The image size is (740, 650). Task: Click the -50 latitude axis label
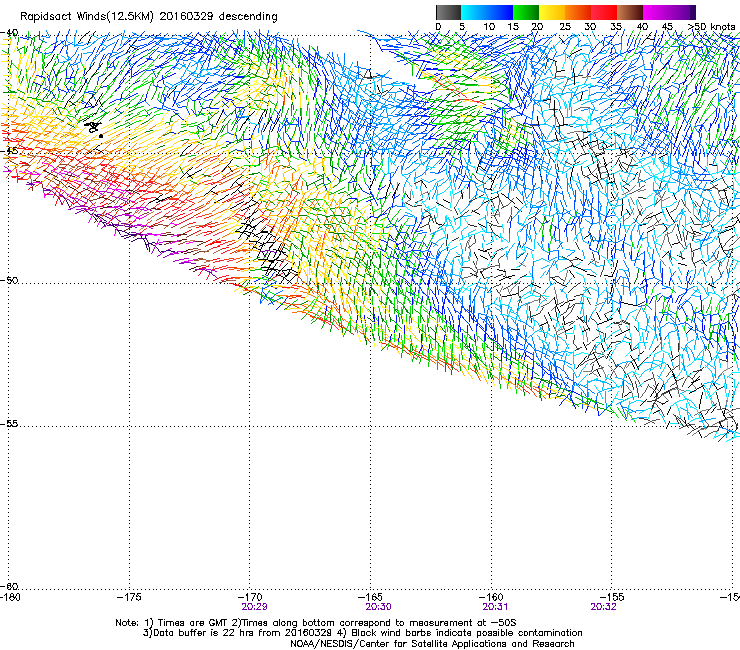[9, 280]
